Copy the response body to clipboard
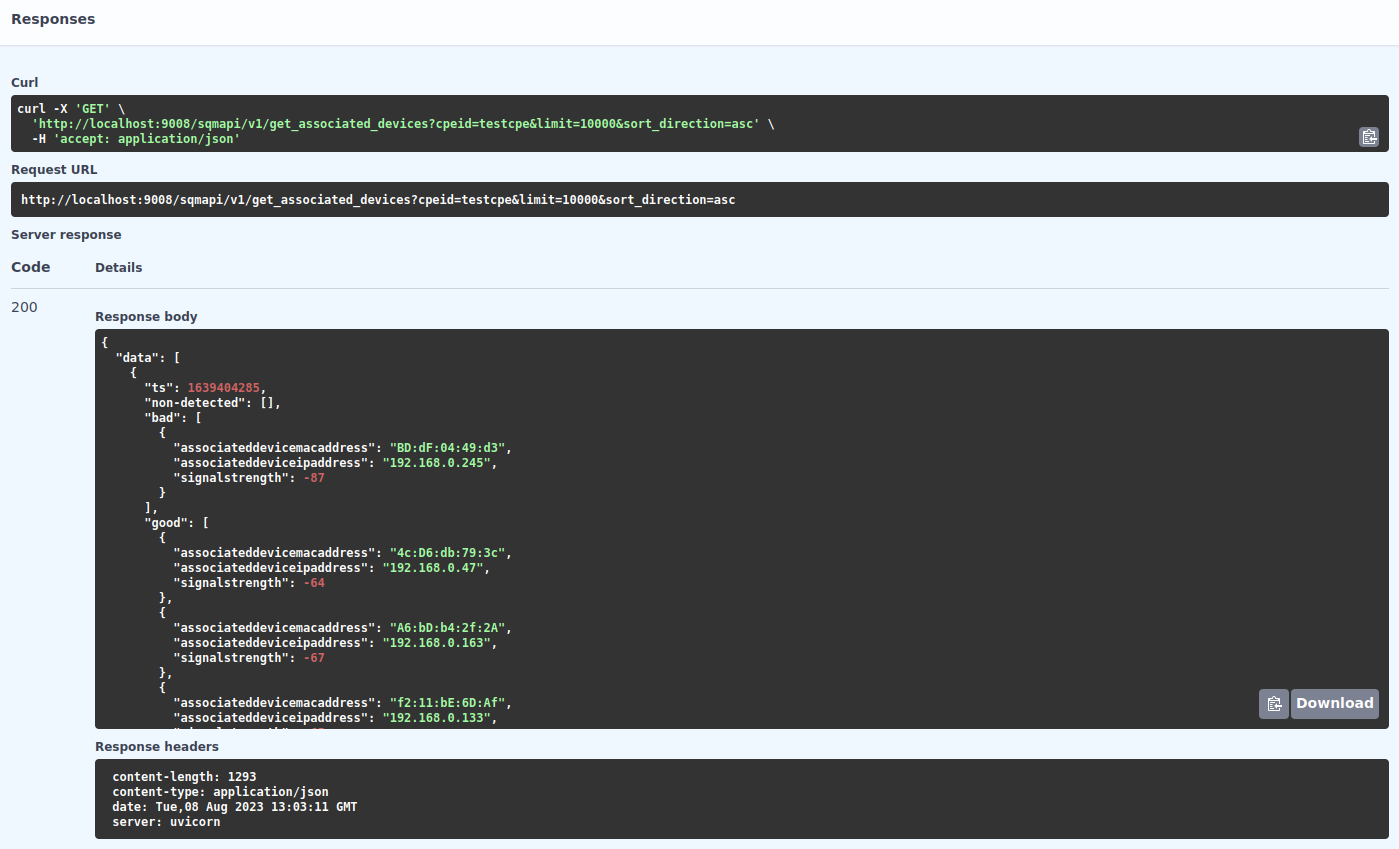 tap(1273, 703)
